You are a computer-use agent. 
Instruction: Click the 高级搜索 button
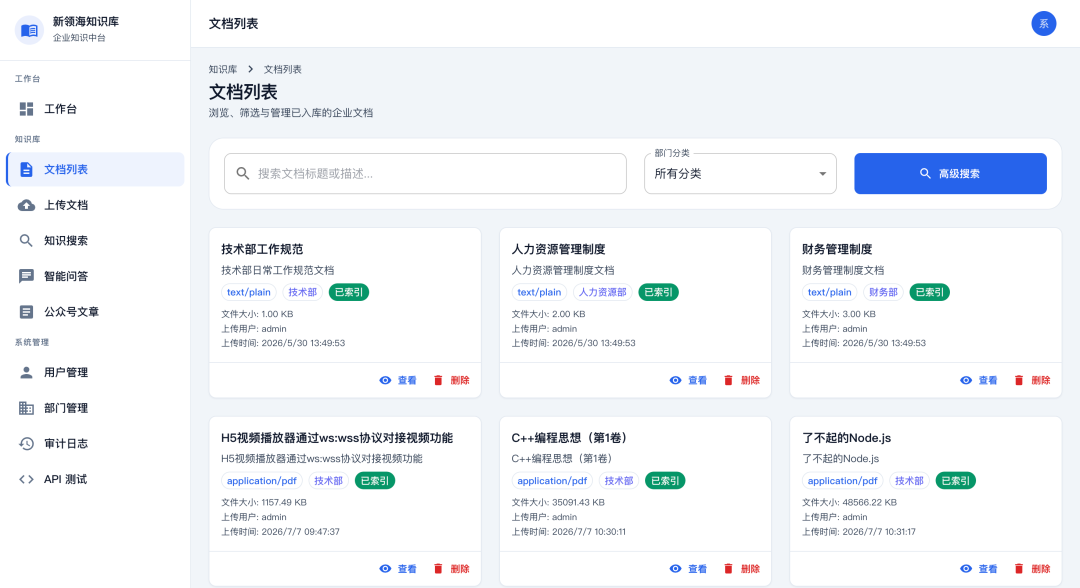[x=950, y=174]
